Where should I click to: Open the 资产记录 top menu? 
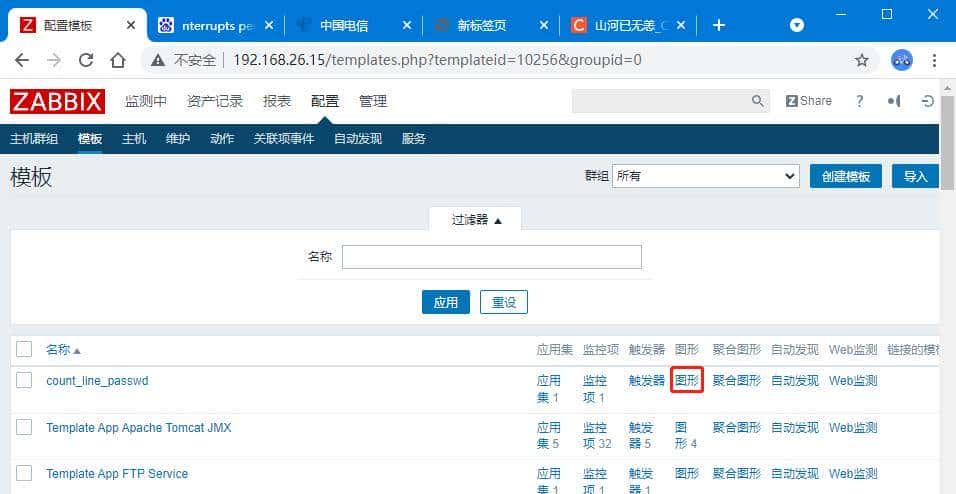click(x=215, y=101)
